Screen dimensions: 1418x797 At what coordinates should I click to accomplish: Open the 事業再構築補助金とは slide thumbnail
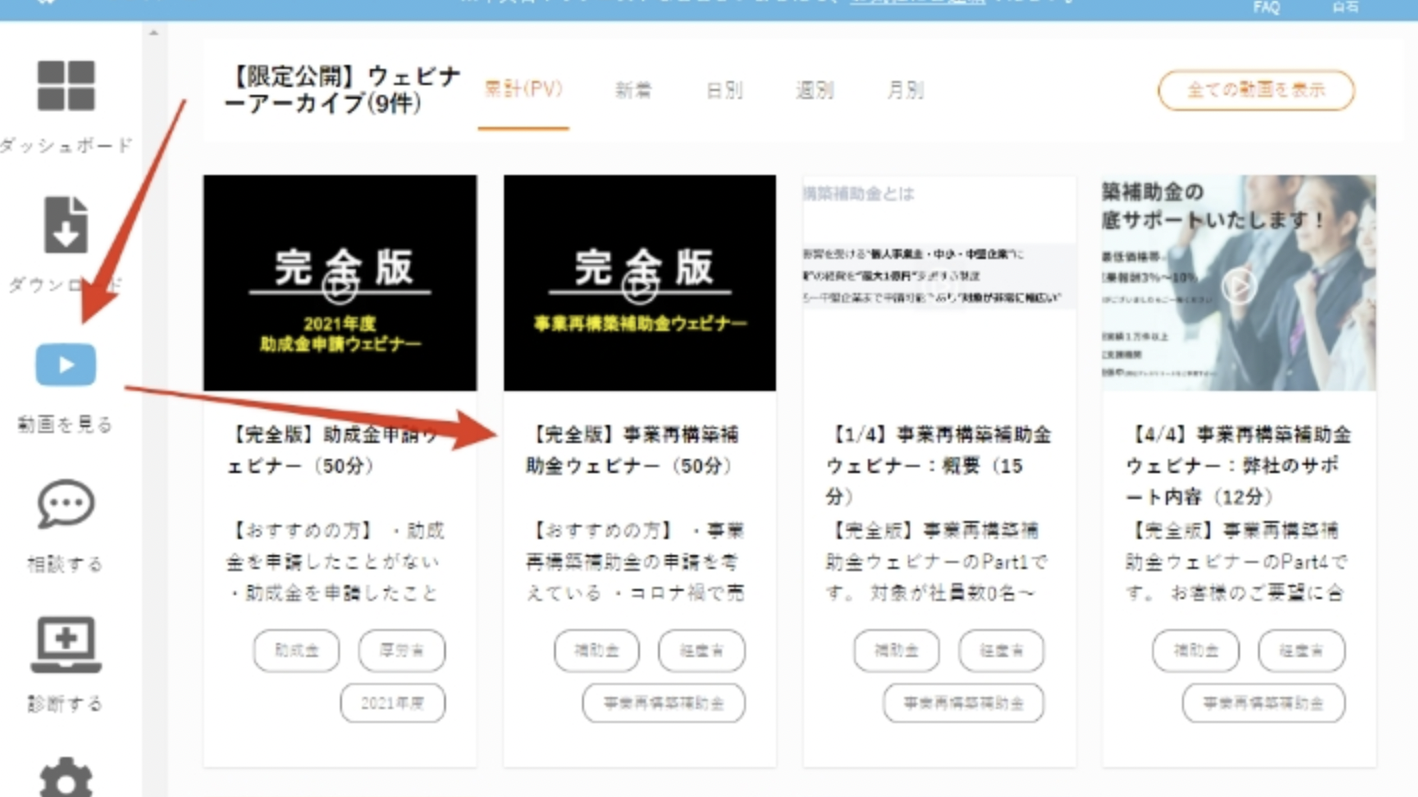coord(939,283)
